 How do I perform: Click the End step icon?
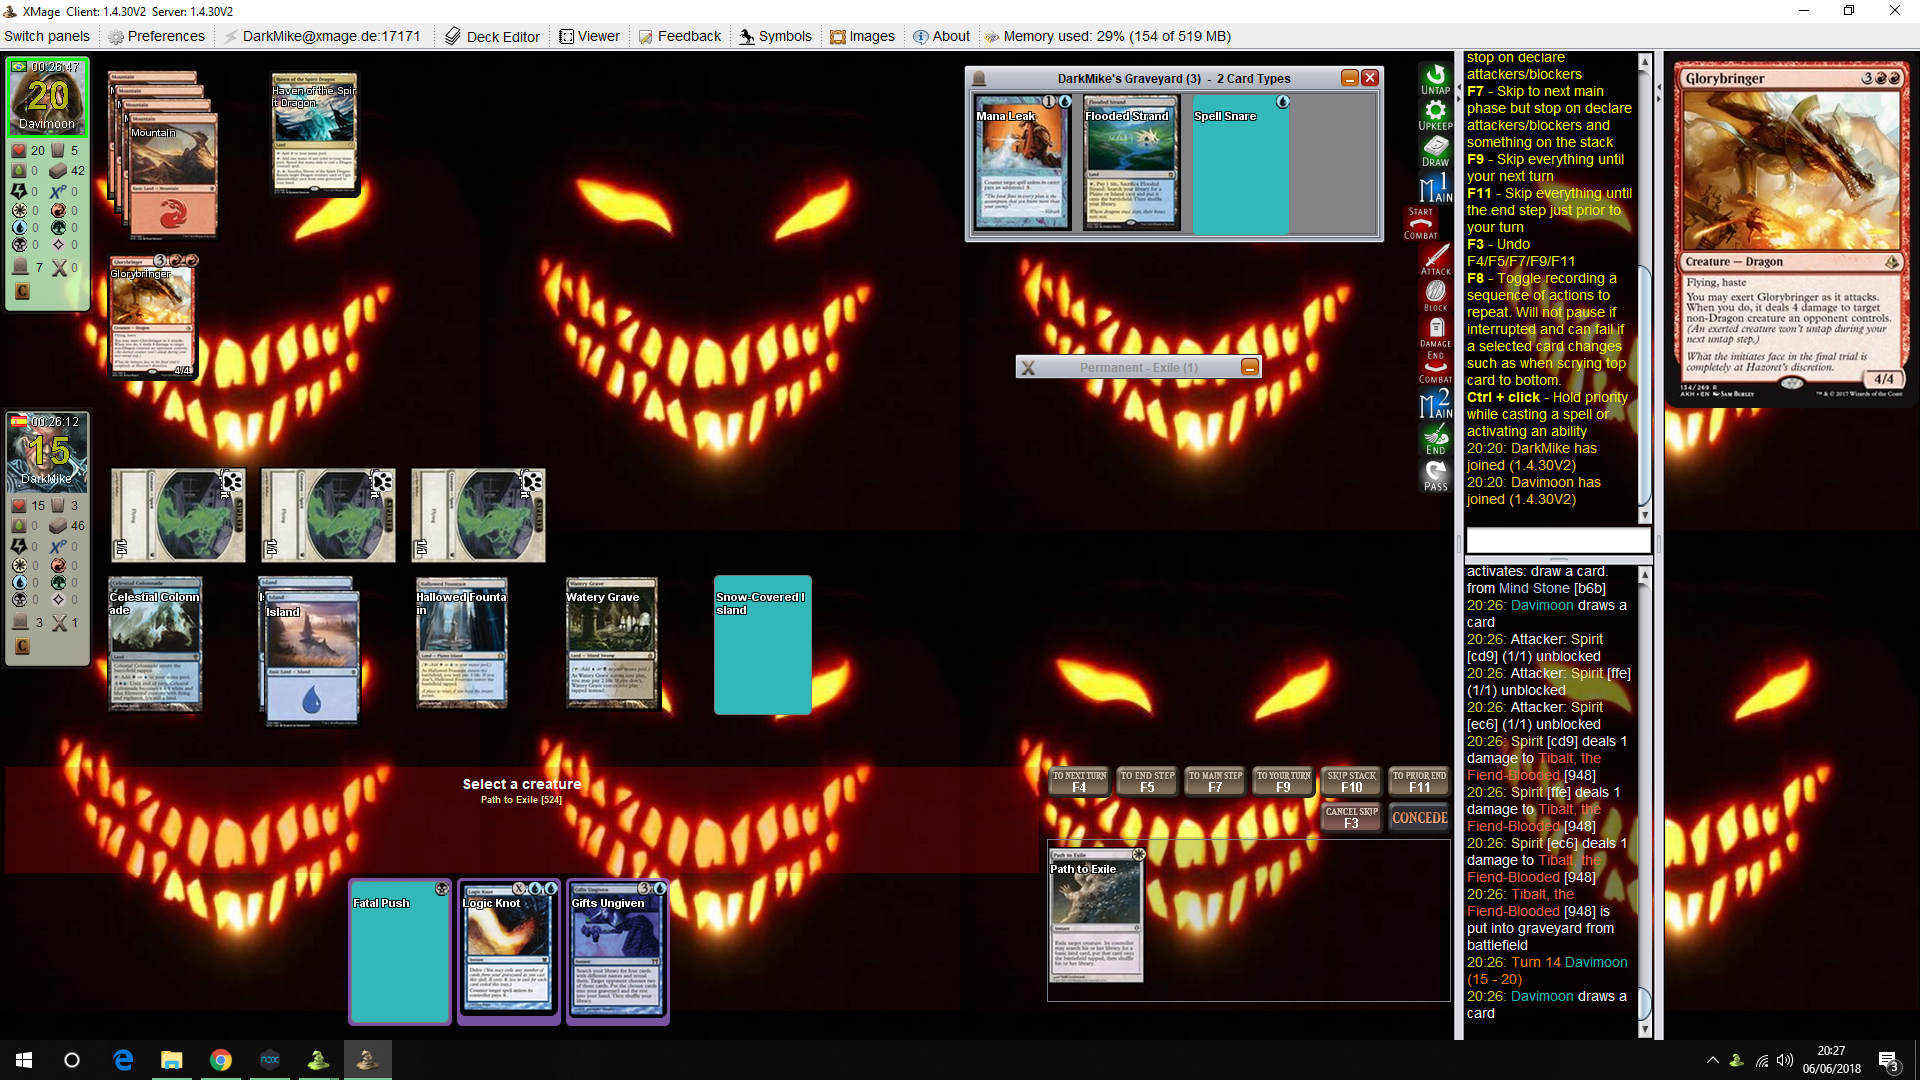point(1435,439)
